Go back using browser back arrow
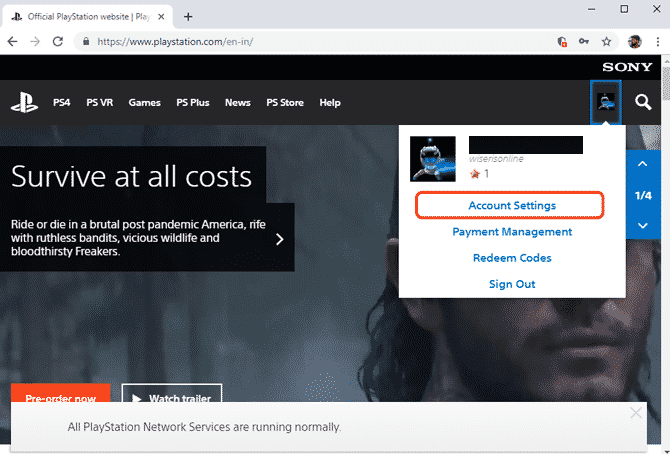 click(12, 41)
